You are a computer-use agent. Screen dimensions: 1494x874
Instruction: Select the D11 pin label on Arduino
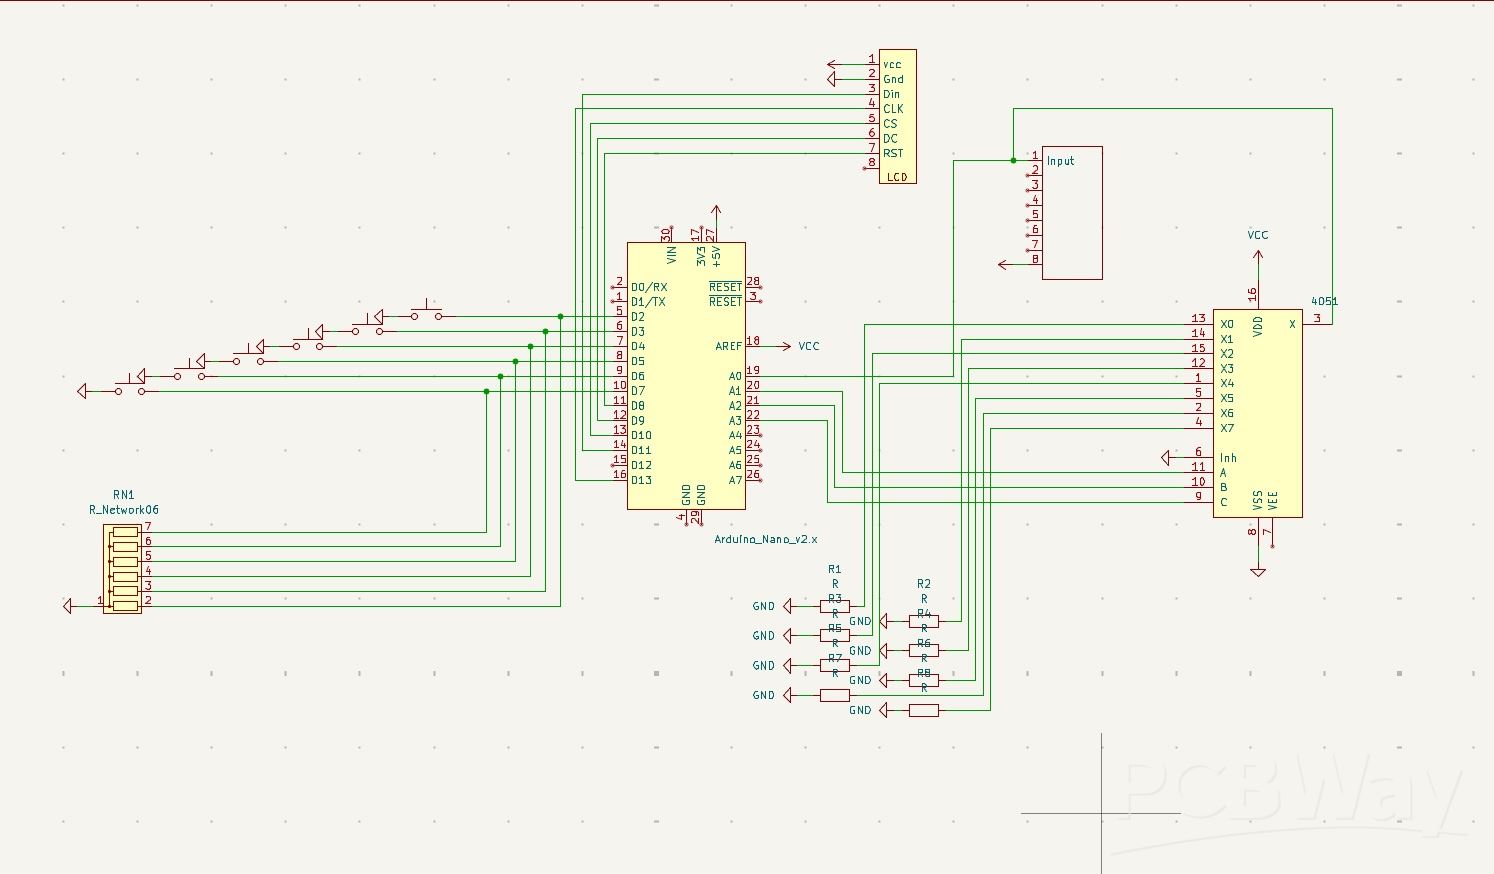641,450
